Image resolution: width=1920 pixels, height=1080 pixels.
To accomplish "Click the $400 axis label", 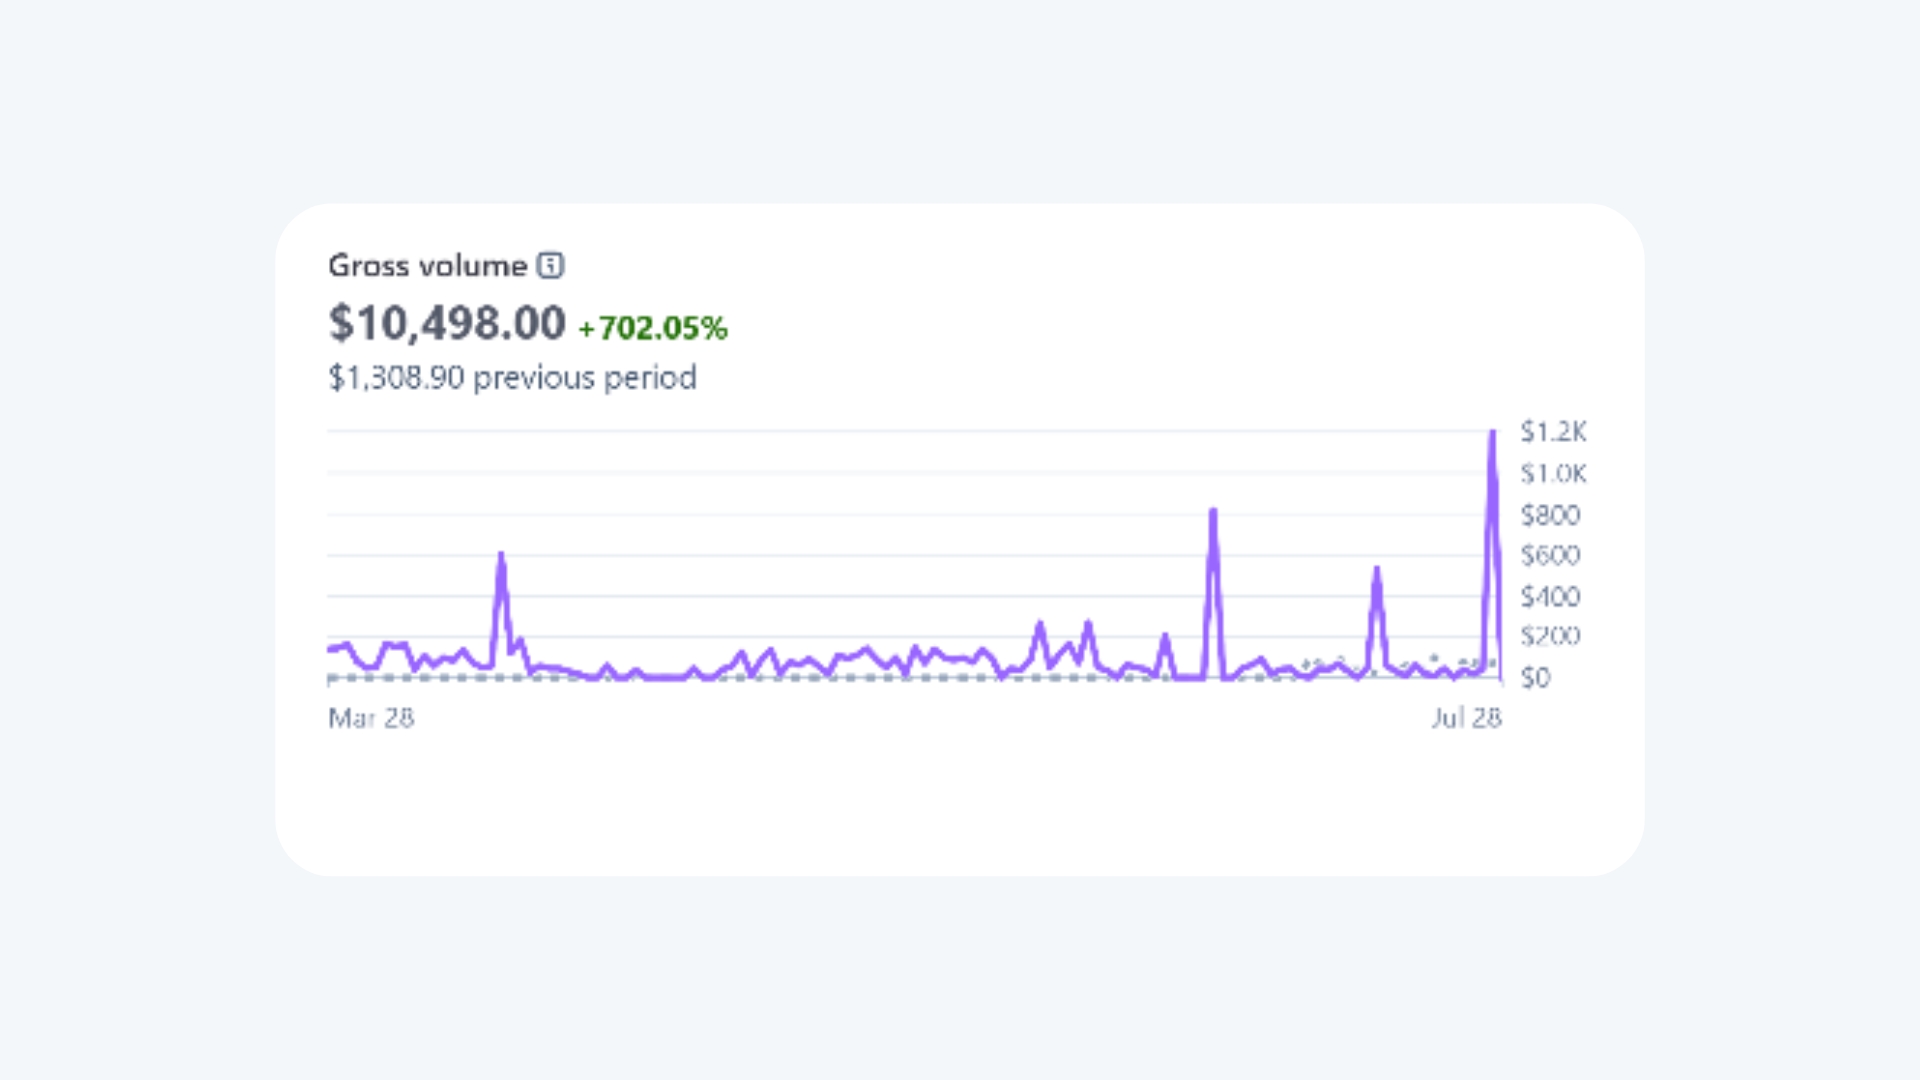I will pyautogui.click(x=1550, y=597).
